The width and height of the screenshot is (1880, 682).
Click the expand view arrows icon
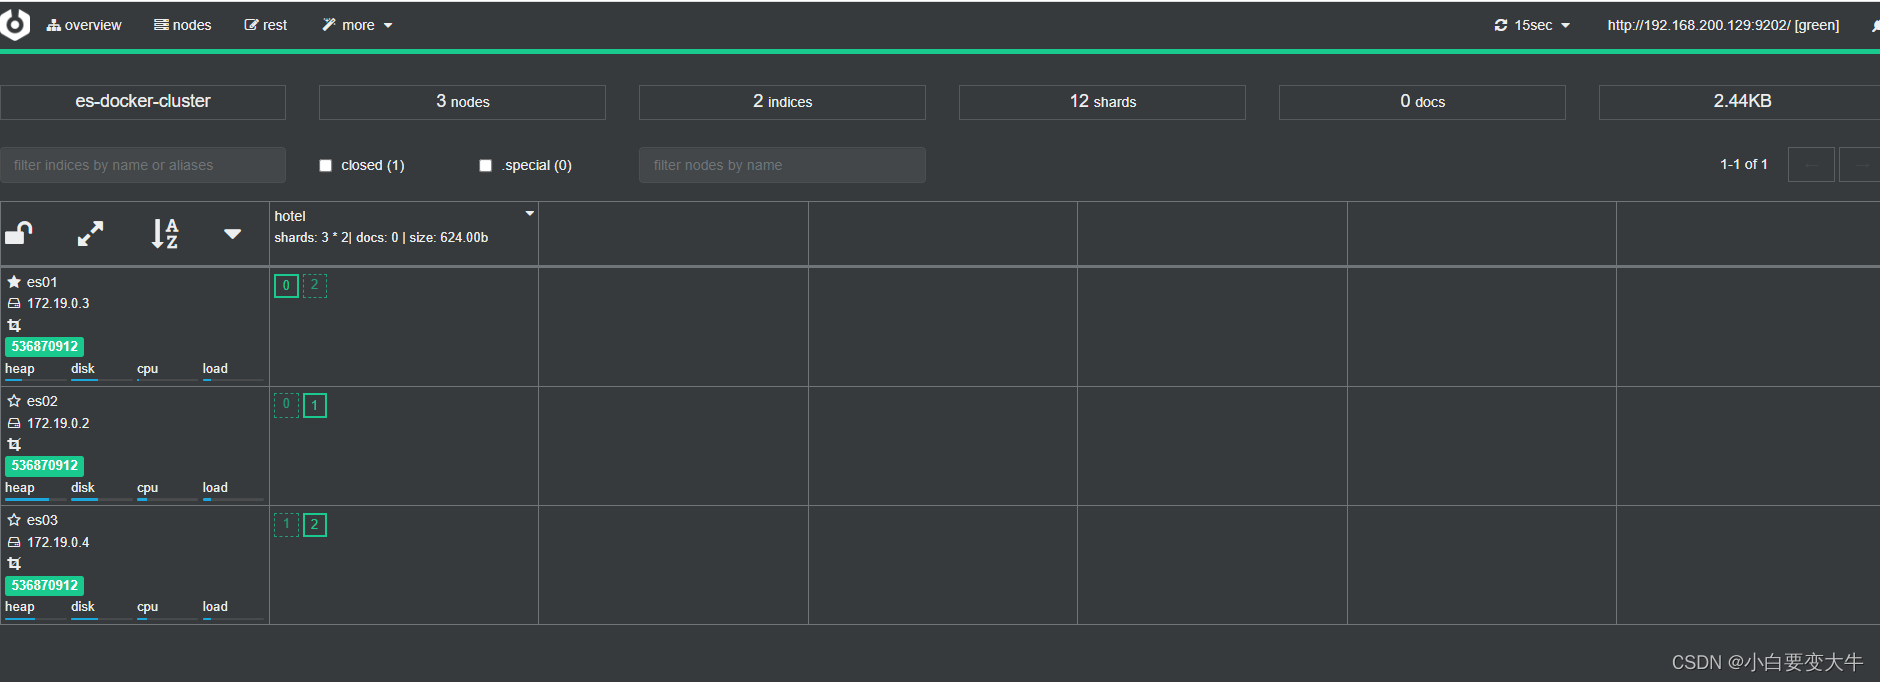(91, 234)
